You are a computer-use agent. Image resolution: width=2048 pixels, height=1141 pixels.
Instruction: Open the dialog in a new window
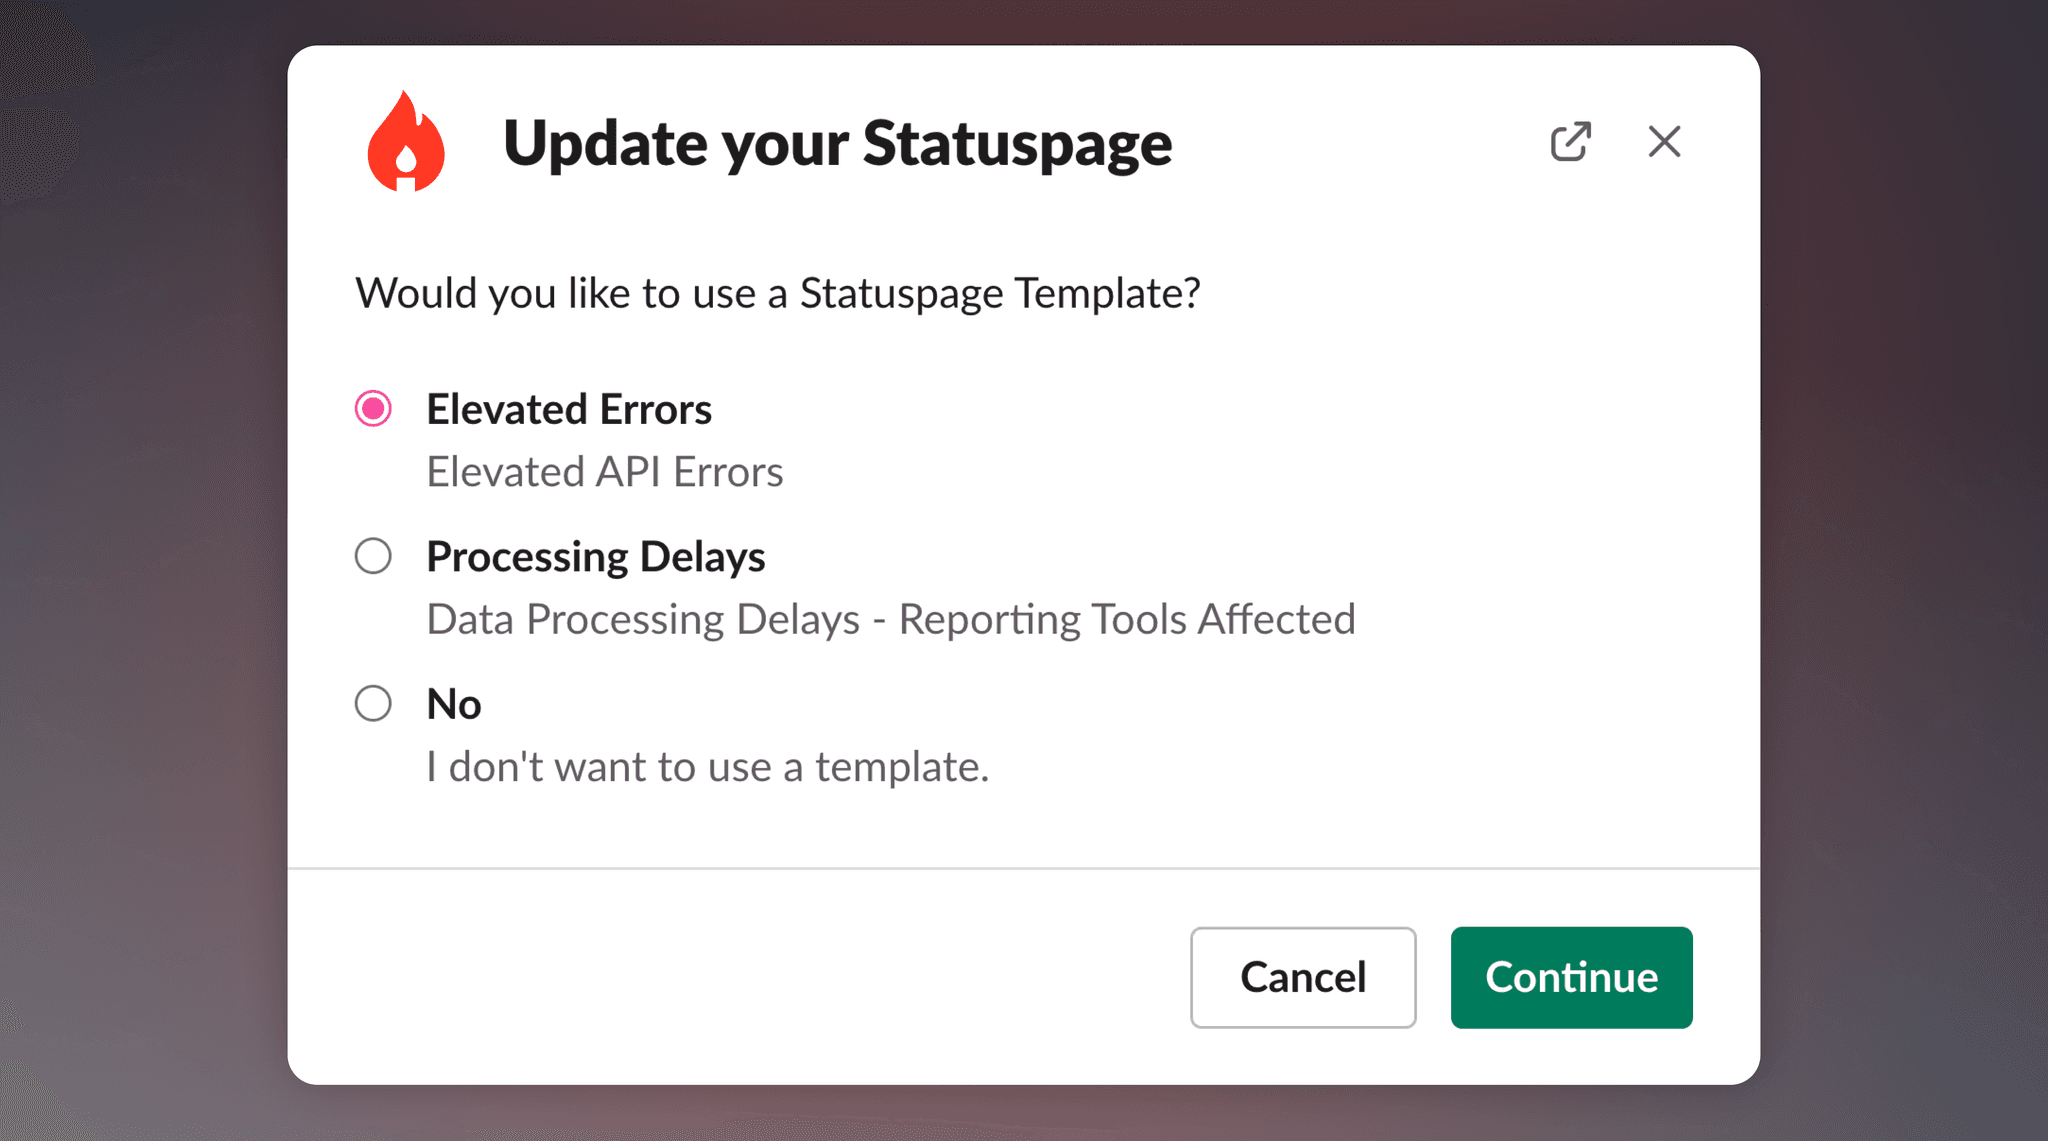click(1570, 141)
